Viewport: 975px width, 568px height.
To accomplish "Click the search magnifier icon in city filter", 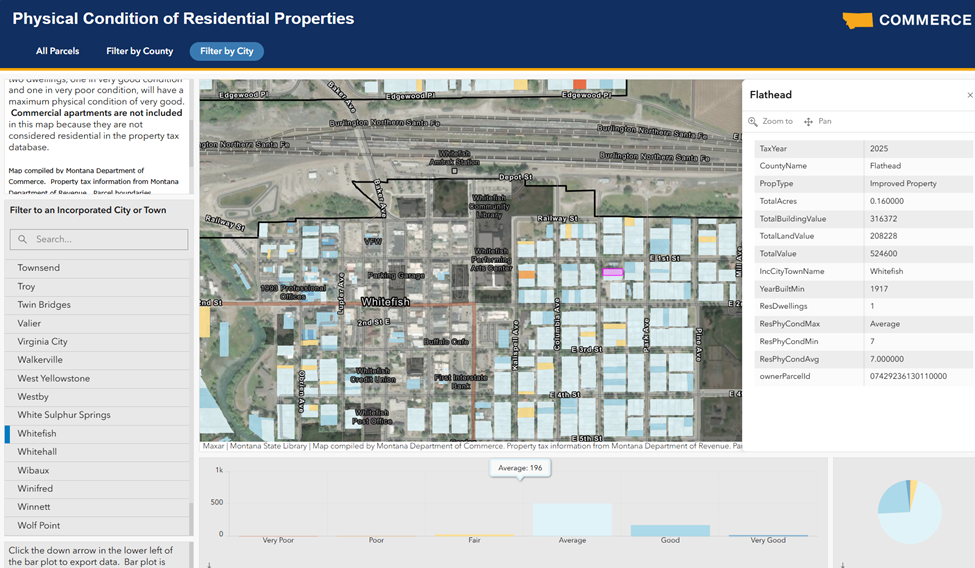I will 23,240.
